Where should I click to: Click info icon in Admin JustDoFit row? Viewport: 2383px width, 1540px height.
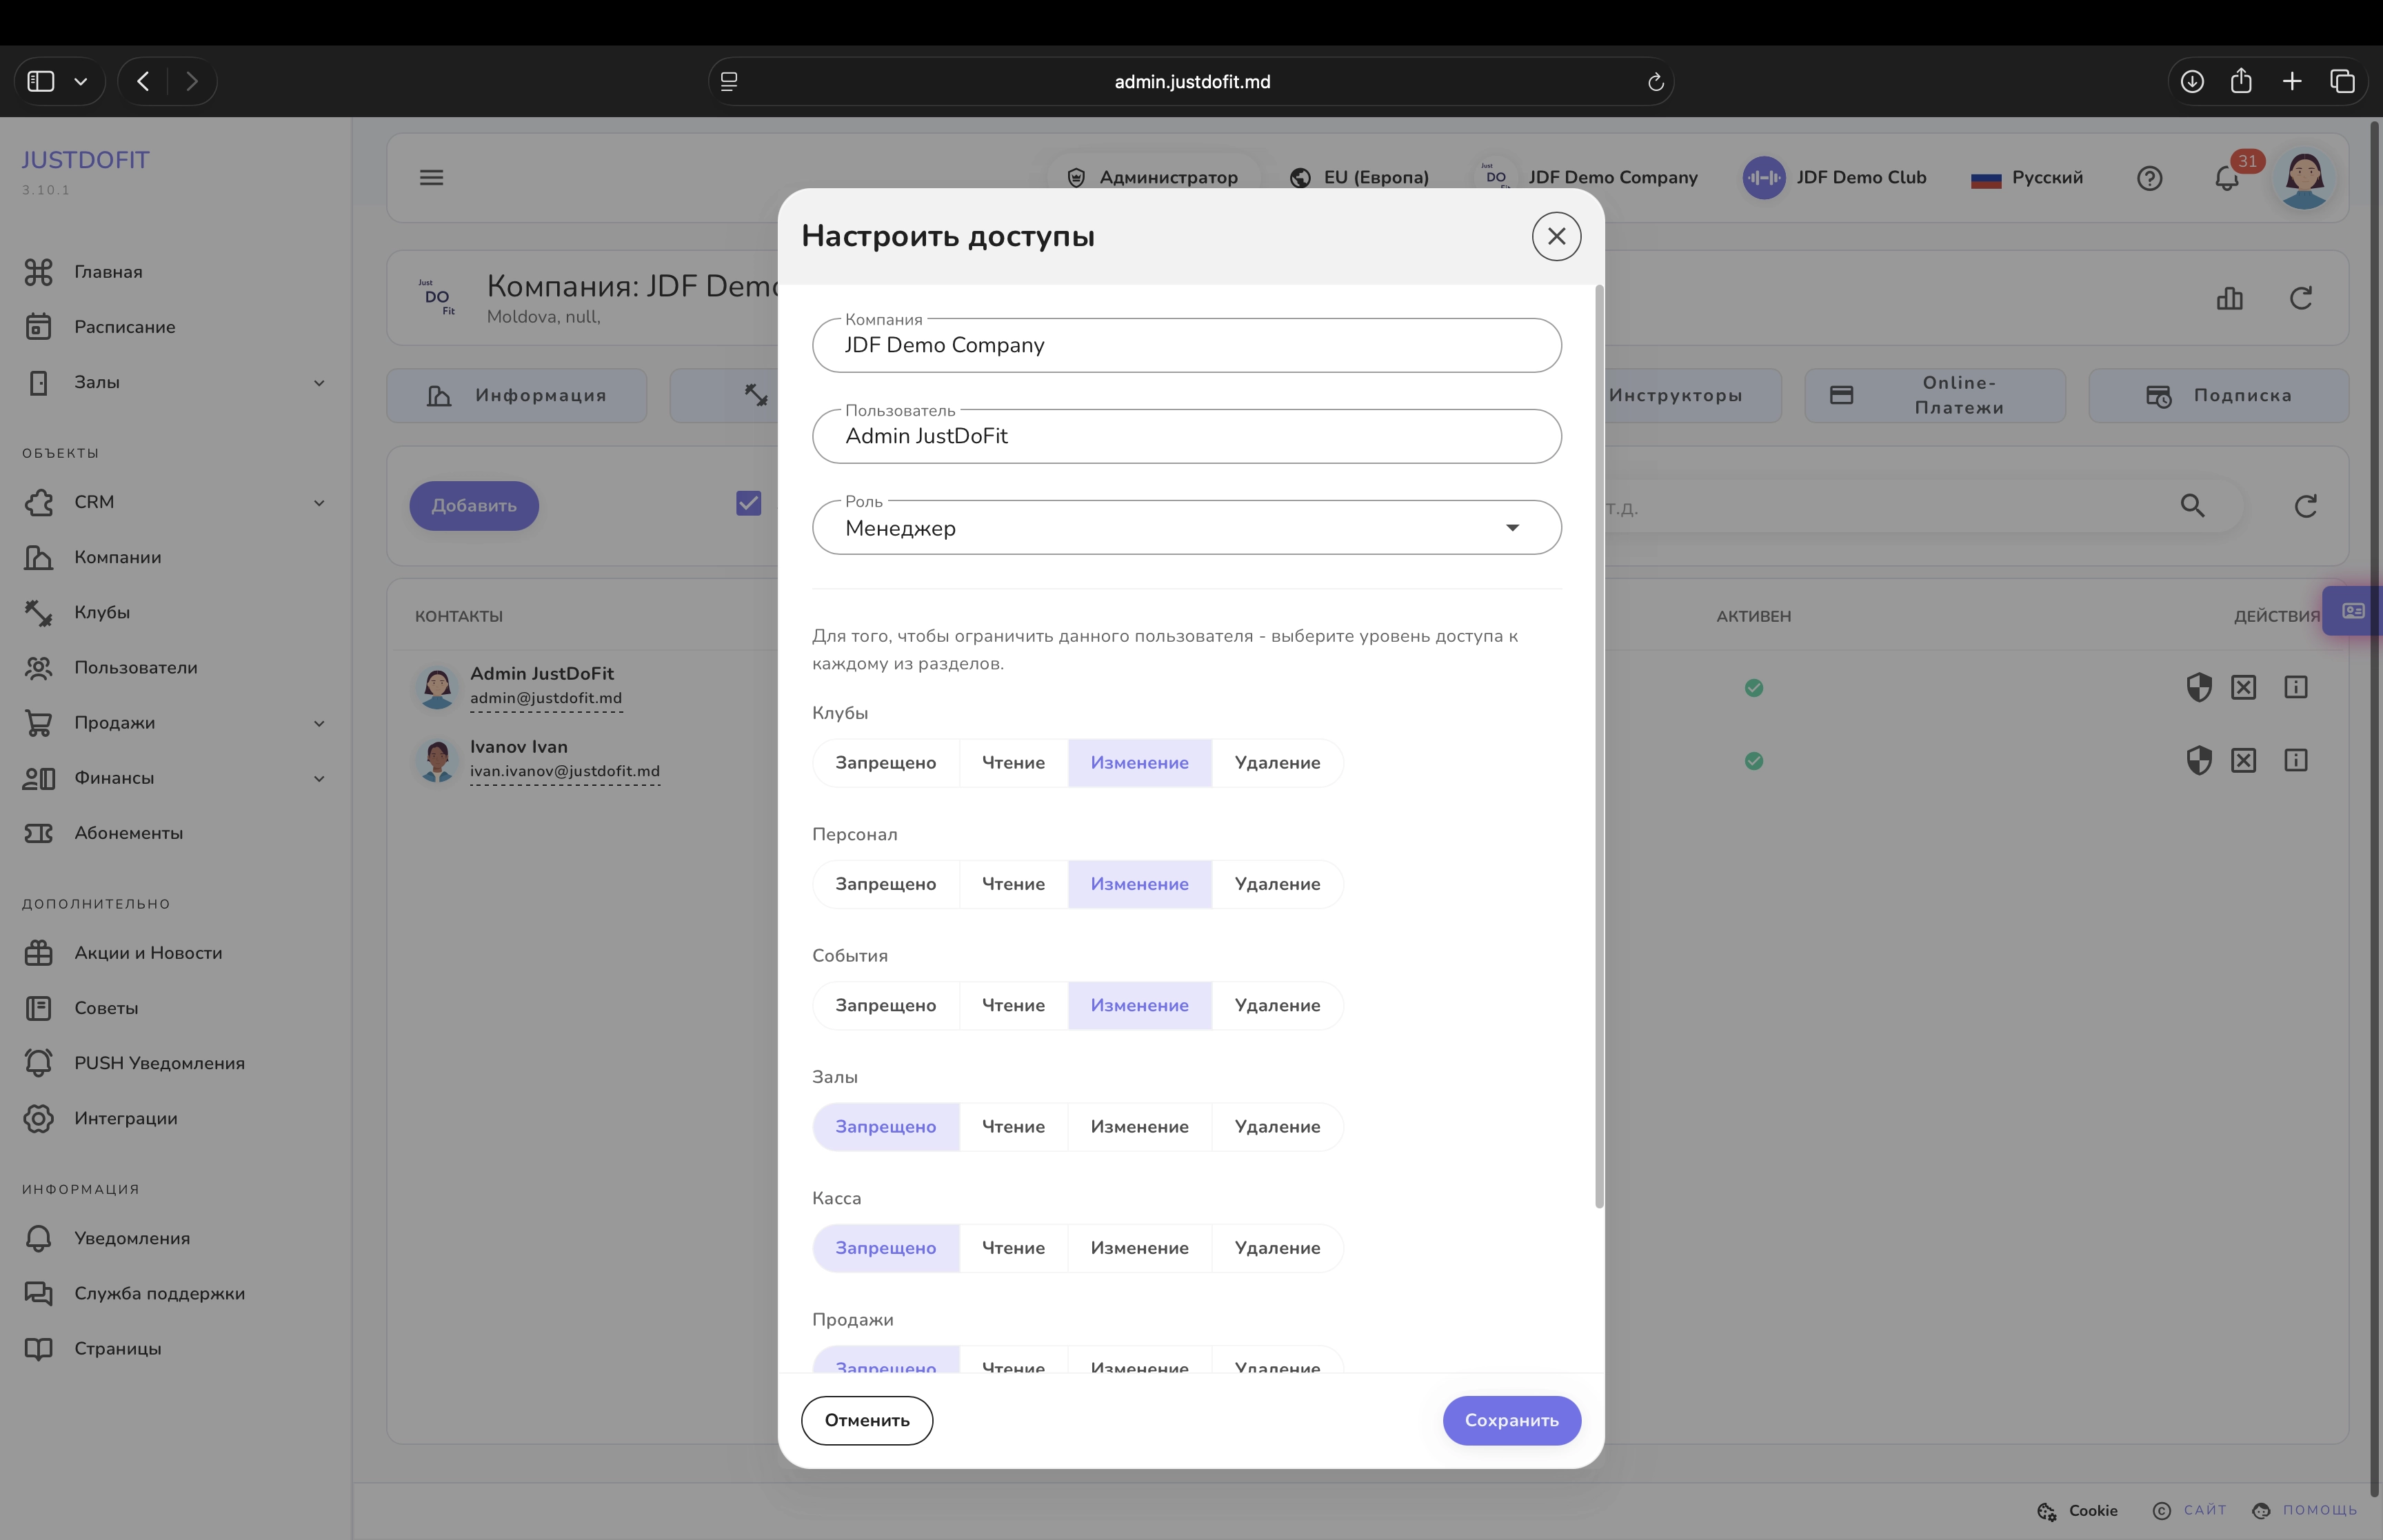click(2296, 687)
